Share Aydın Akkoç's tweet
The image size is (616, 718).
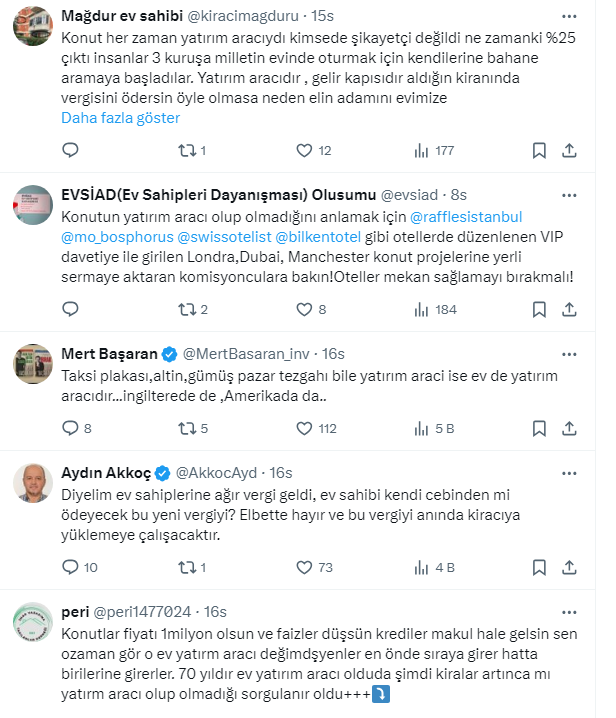tap(569, 567)
